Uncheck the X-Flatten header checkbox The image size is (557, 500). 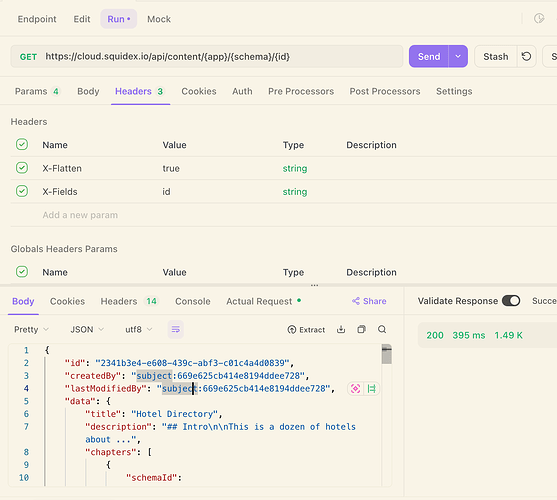22,168
